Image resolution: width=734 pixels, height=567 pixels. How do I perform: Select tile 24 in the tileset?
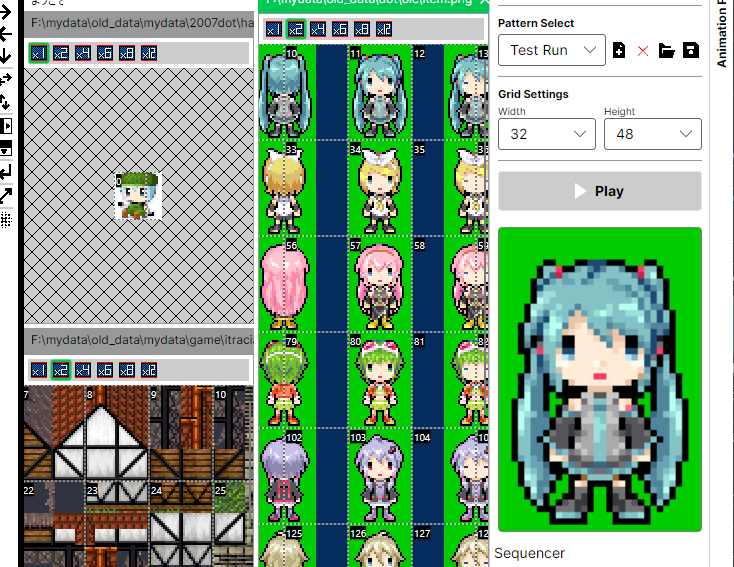coord(181,524)
